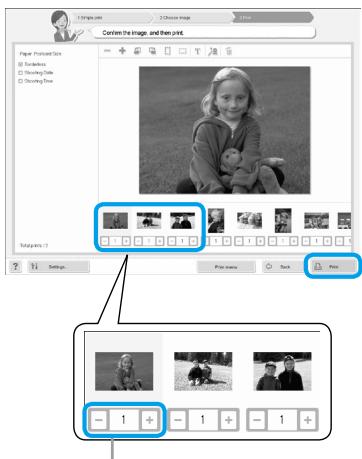Click copy count field under third thumbnail
This screenshot has height=459, width=362.
pos(182,241)
